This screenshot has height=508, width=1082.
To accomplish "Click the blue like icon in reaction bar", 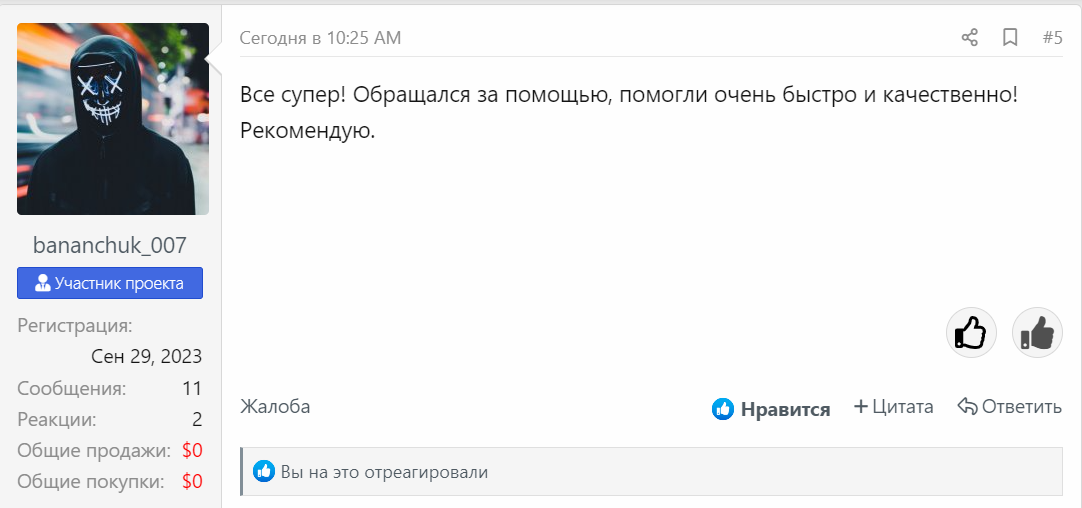I will point(264,471).
